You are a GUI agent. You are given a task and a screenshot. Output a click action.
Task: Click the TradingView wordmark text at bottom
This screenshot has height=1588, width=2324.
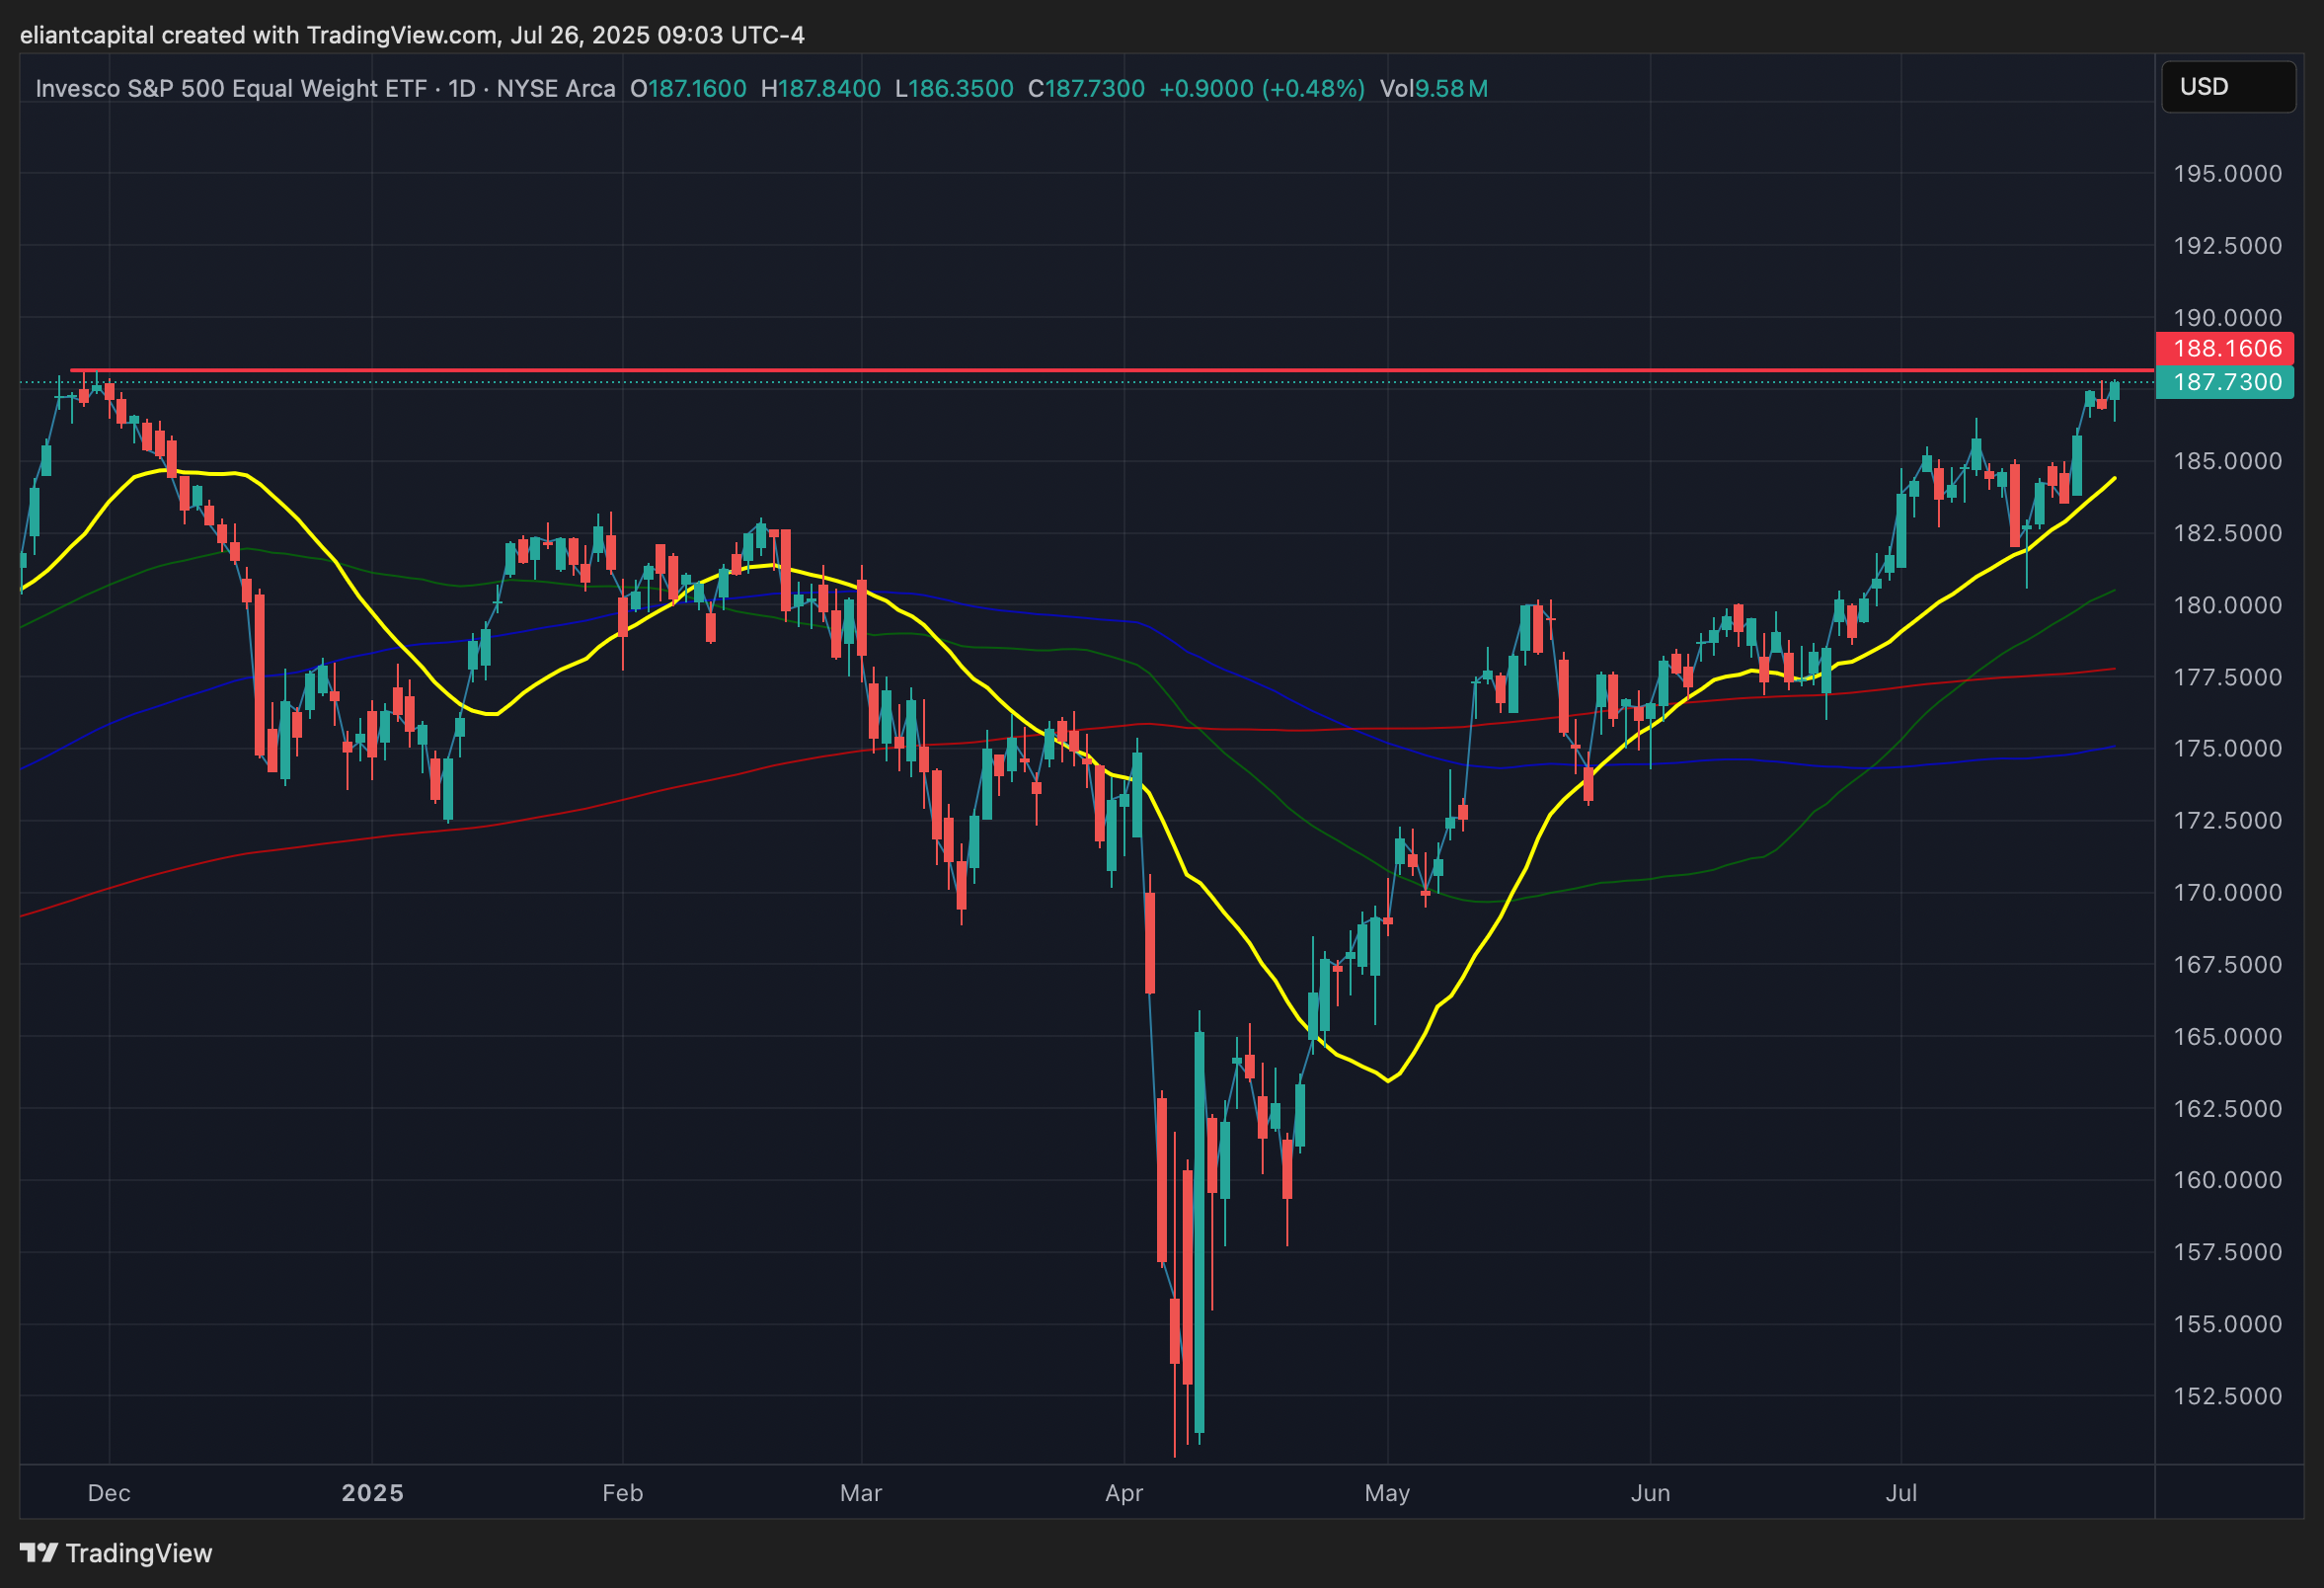139,1553
